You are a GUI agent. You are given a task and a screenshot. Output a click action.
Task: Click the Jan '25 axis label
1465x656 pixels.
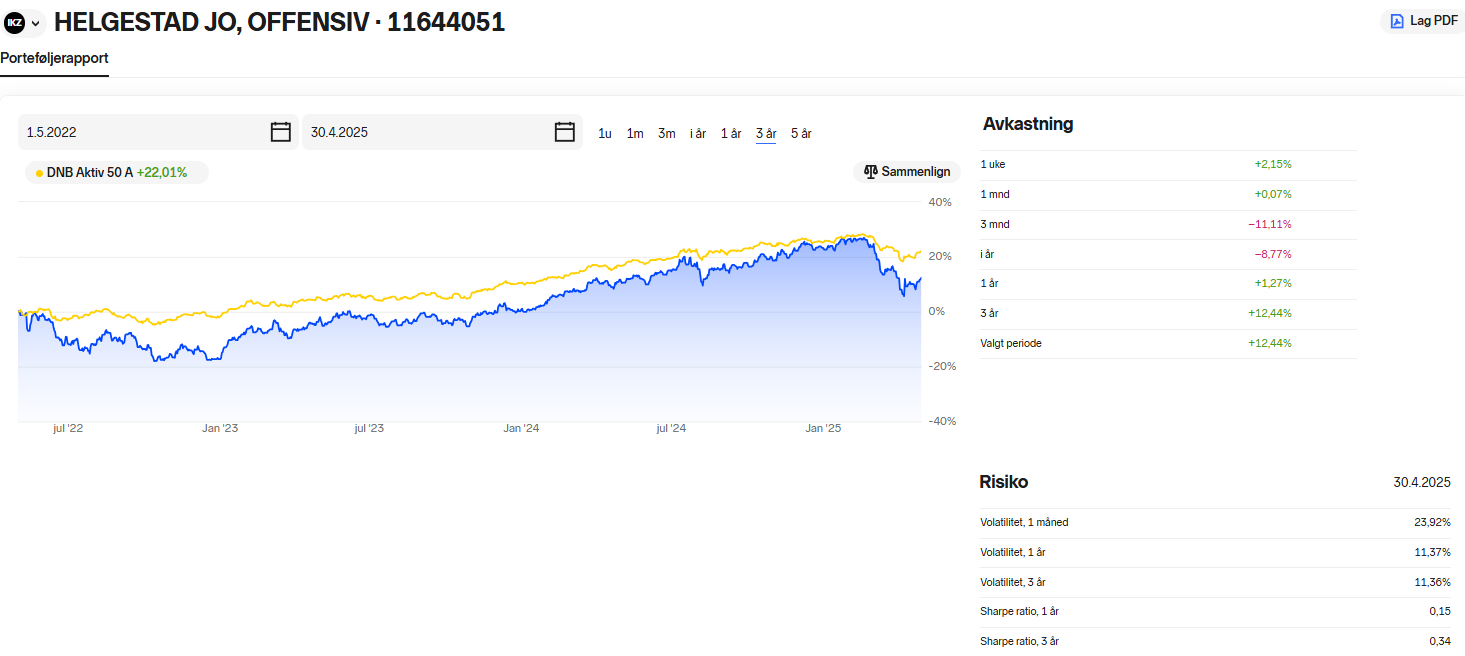tap(823, 428)
